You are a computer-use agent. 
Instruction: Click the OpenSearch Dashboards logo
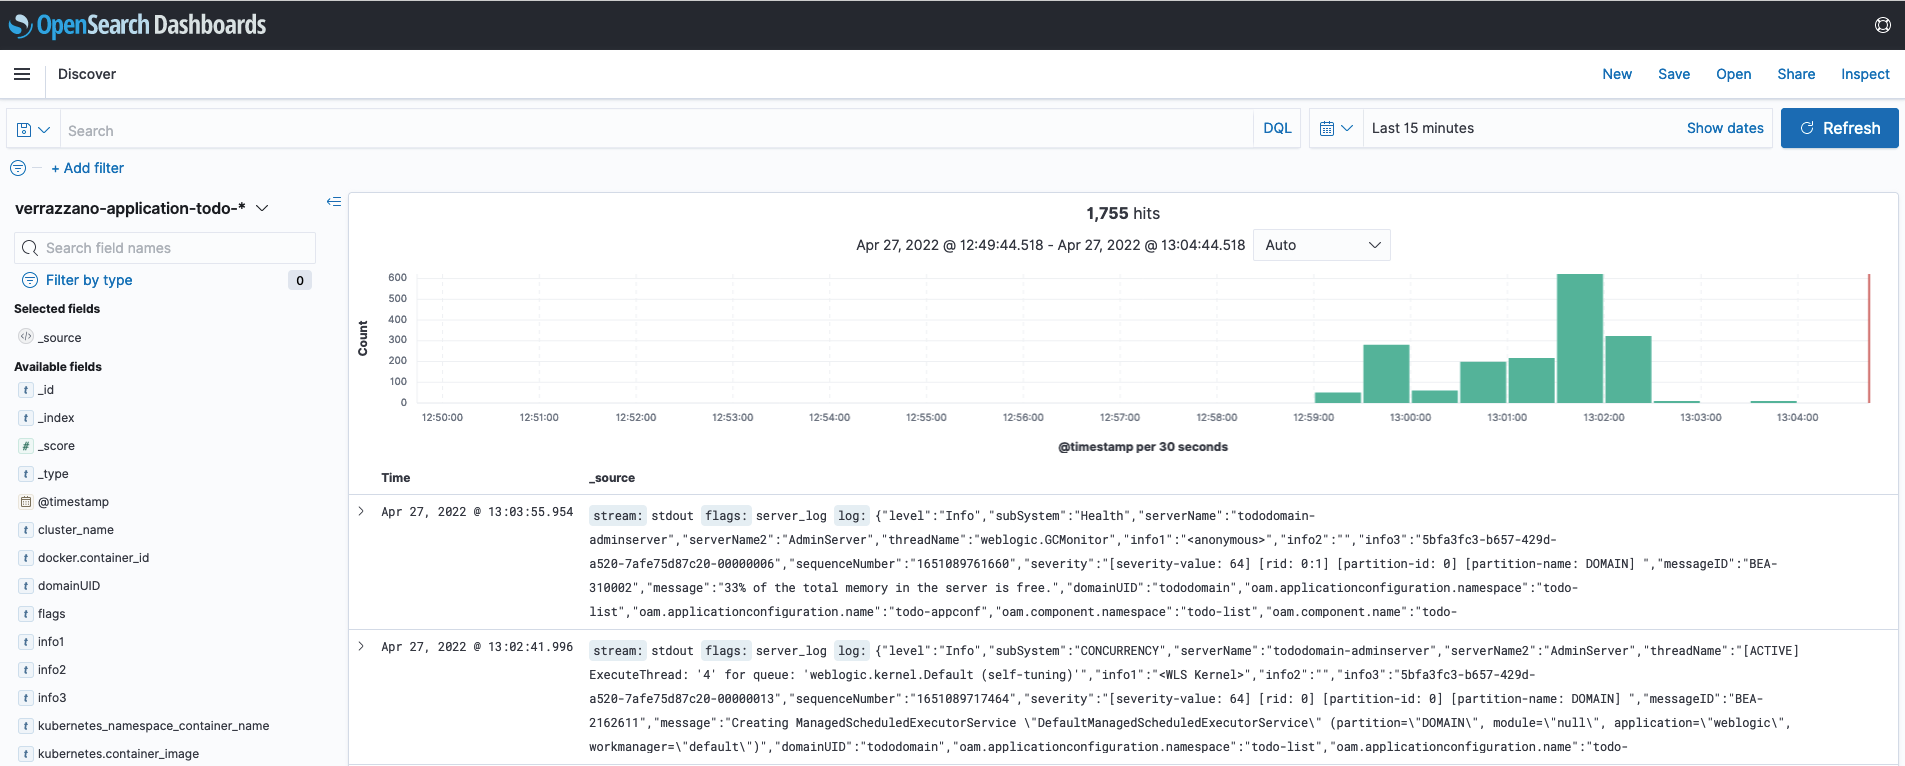(137, 25)
